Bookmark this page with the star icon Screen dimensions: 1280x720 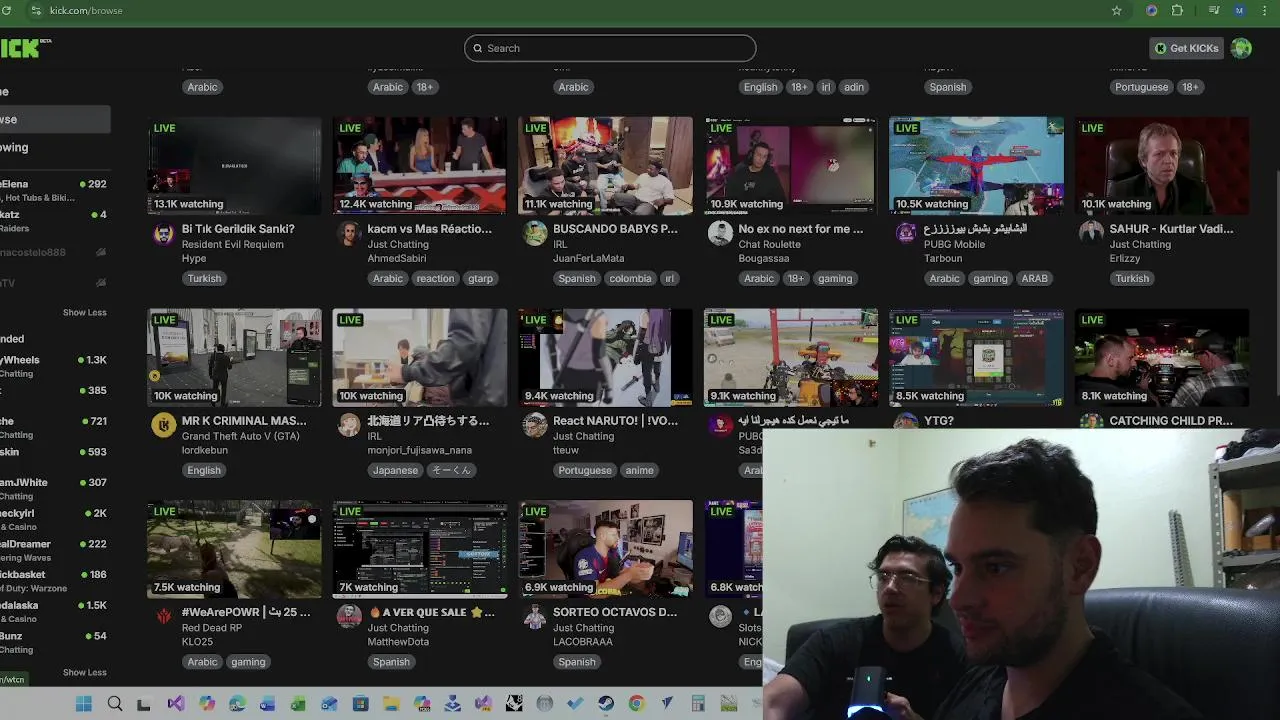[1117, 10]
